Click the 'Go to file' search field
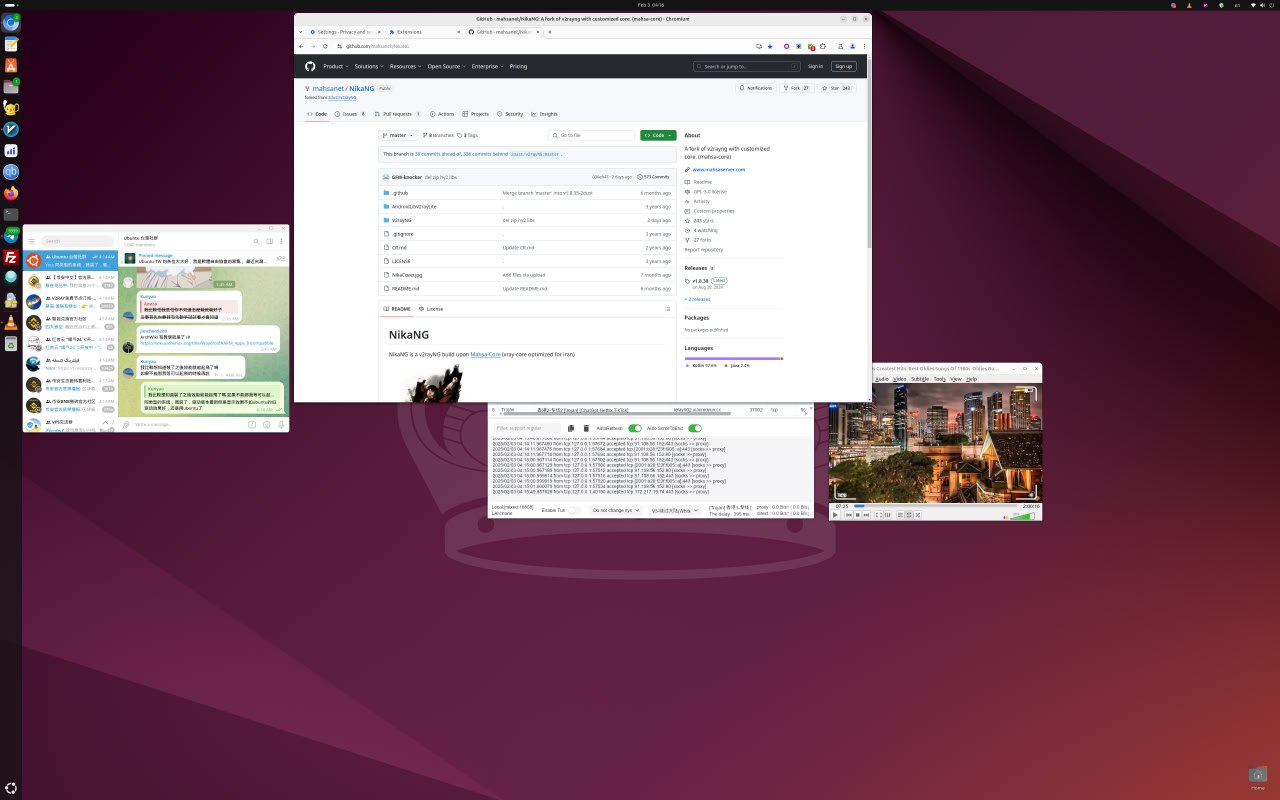The width and height of the screenshot is (1280, 800). pyautogui.click(x=593, y=135)
